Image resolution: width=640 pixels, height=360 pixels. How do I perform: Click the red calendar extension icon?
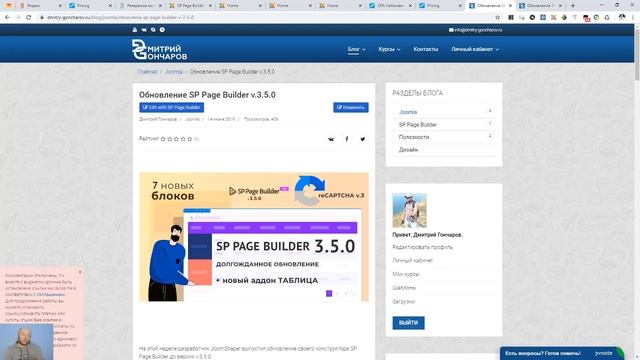coord(586,18)
